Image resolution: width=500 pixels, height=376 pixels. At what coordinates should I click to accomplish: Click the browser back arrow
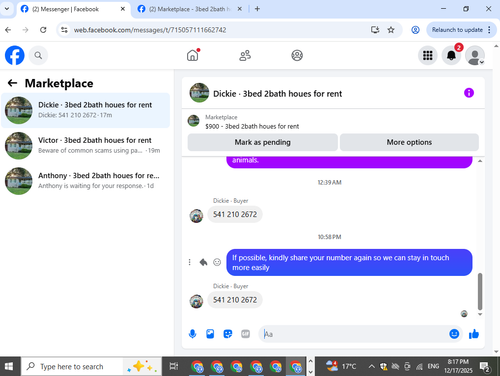coord(8,30)
